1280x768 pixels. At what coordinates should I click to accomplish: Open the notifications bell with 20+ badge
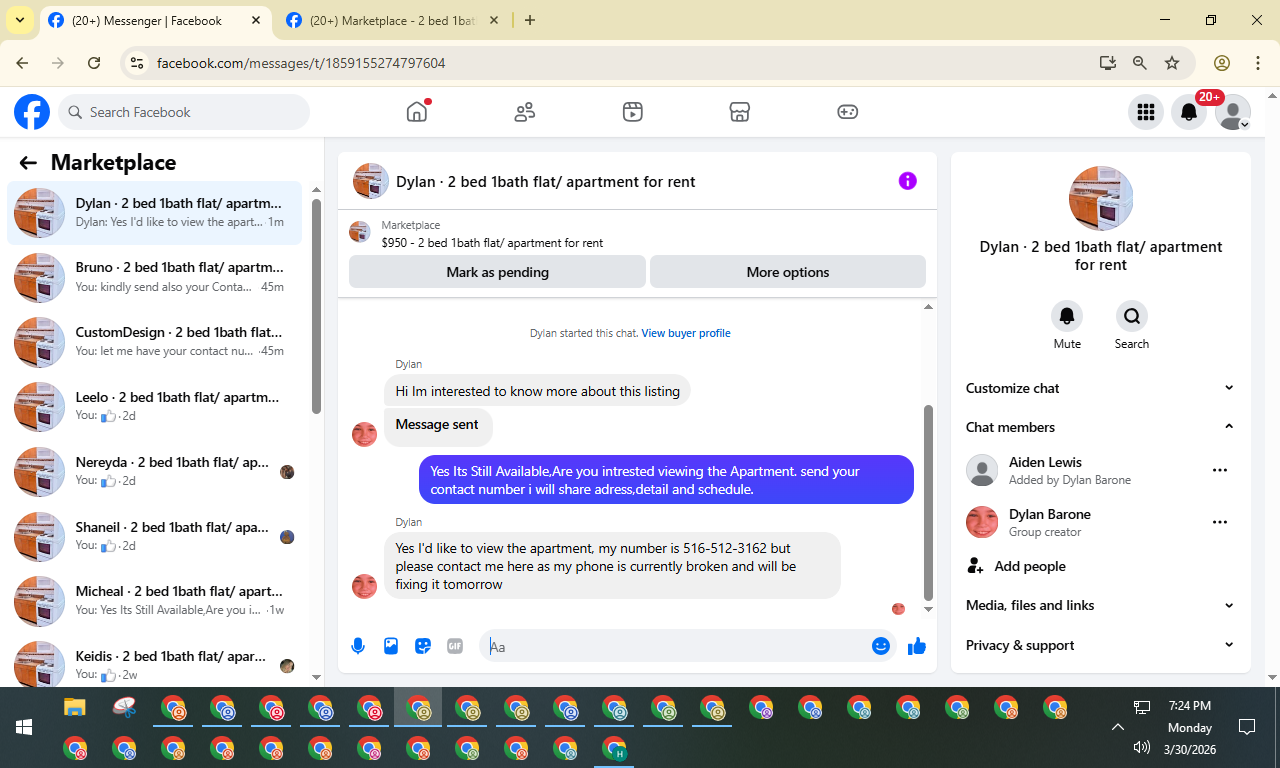tap(1189, 112)
